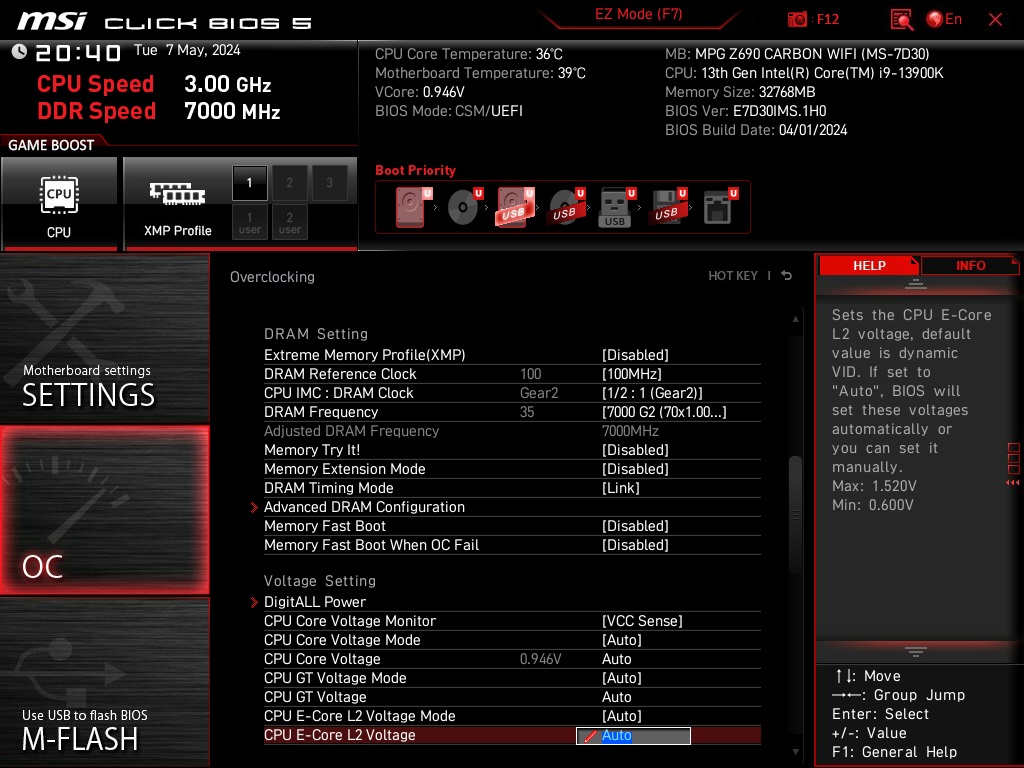
Task: Change Memory Fast Boot When OC Fail
Action: click(x=635, y=545)
